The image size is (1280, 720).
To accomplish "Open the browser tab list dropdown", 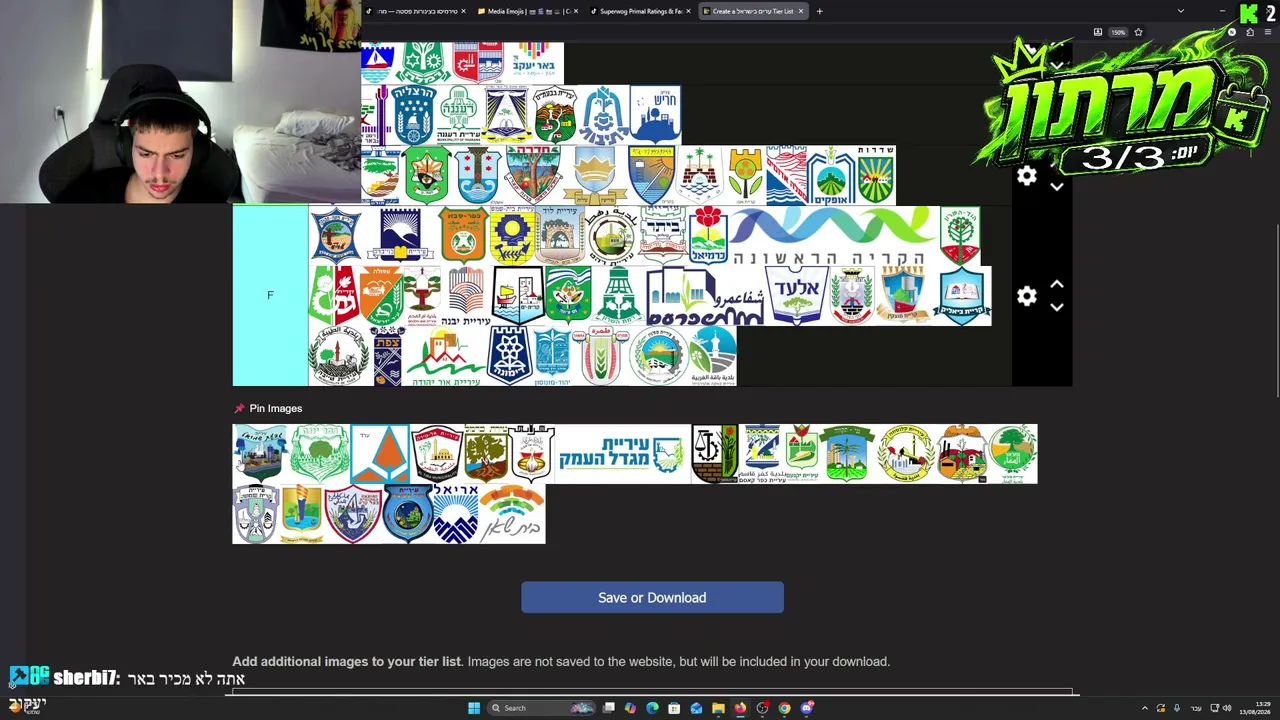I will [1180, 11].
